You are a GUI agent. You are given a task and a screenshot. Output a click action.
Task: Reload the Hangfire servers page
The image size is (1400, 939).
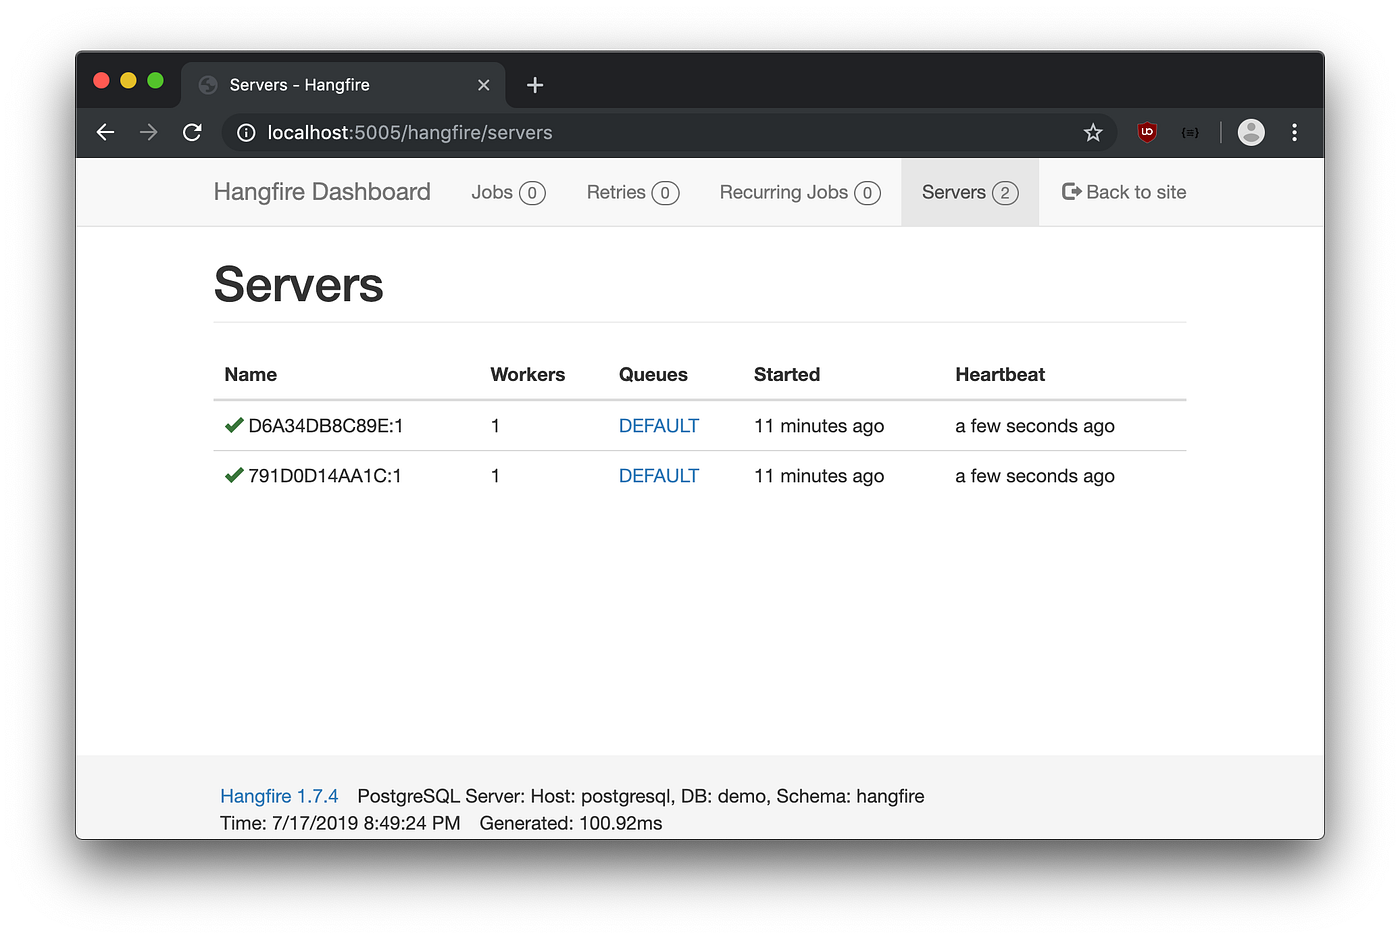pyautogui.click(x=193, y=132)
